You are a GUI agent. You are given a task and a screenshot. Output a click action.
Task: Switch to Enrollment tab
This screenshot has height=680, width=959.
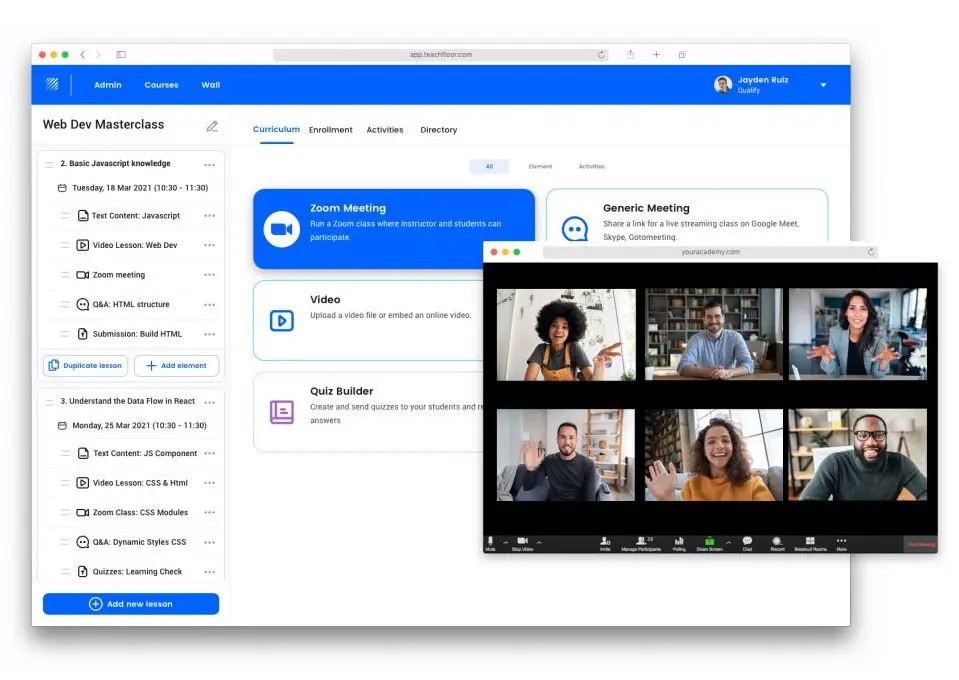point(331,130)
